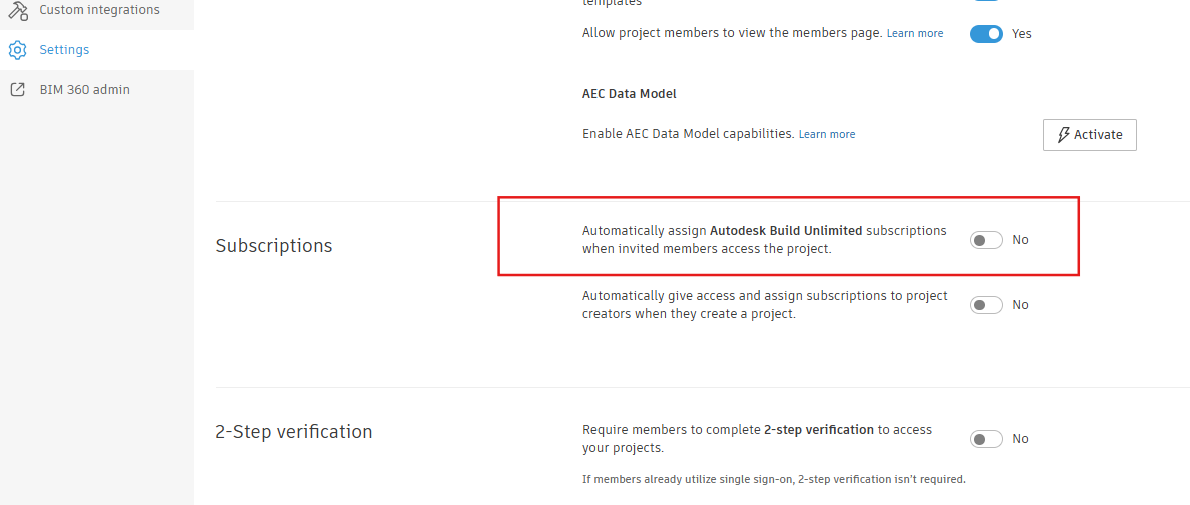Screen dimensions: 1190x505
Task: Click the No label beside 2-step verification toggle
Action: 1020,439
